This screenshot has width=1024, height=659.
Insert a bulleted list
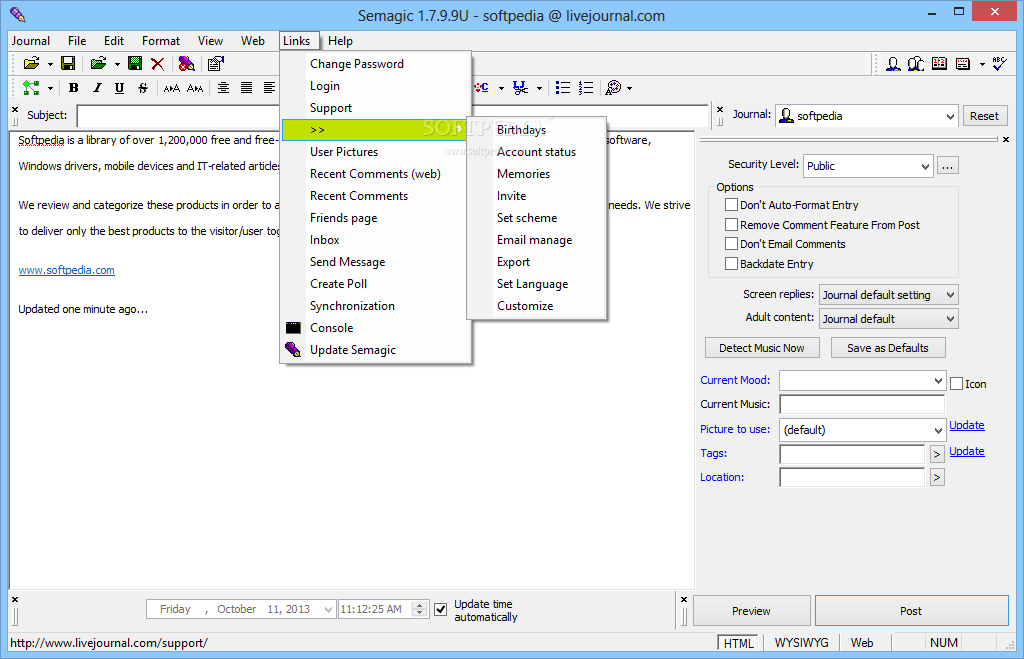[562, 88]
